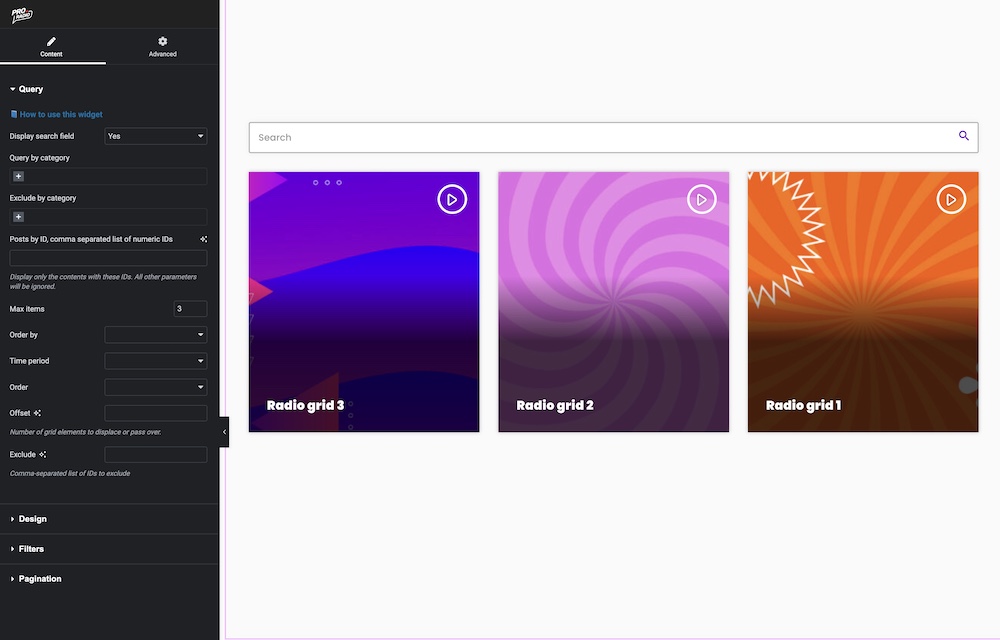
Task: Expand the Filters section
Action: 31,549
